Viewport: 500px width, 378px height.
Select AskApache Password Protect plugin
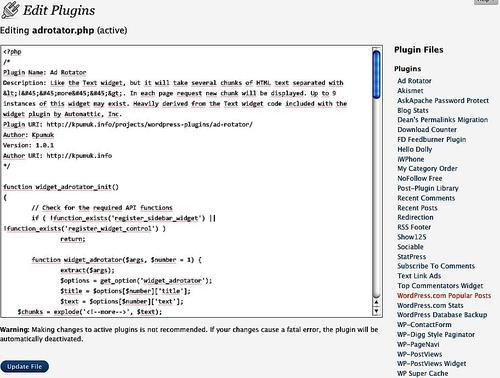[443, 100]
